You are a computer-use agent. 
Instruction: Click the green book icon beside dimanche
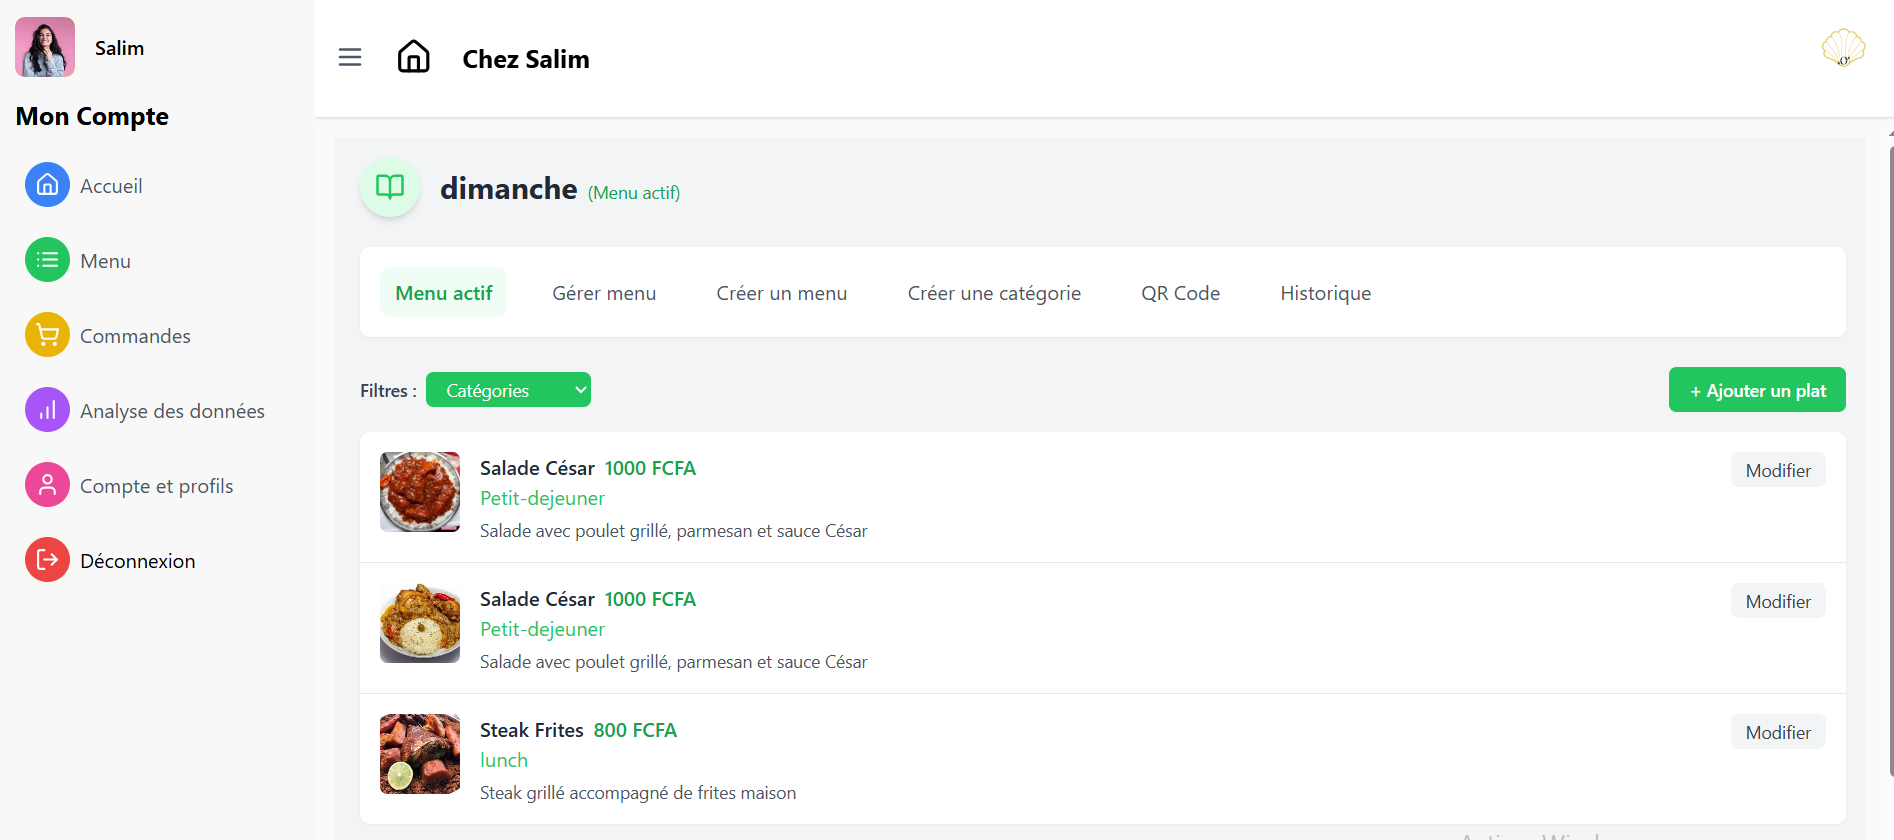[x=390, y=187]
